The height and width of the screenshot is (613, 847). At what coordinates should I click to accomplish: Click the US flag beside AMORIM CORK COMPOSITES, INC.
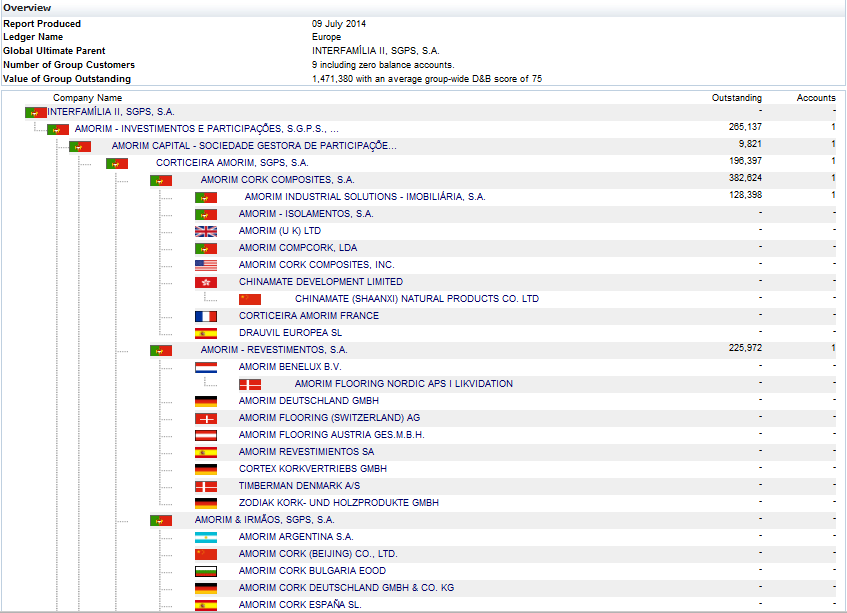pos(206,266)
